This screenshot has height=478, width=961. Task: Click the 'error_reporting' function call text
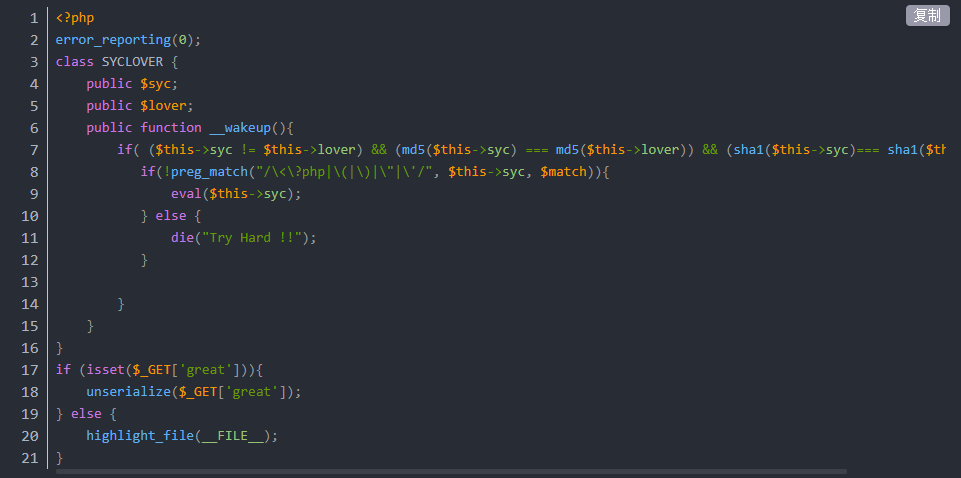coord(113,40)
